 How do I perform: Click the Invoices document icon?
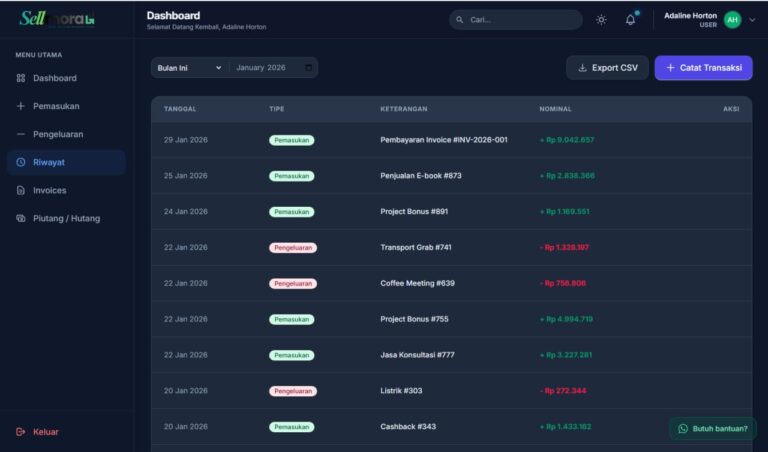(x=21, y=190)
